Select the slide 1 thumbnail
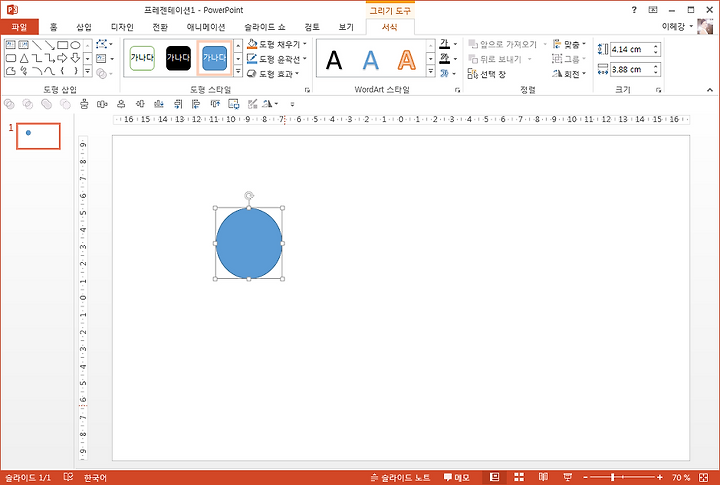Viewport: 720px width, 485px height. [38, 136]
